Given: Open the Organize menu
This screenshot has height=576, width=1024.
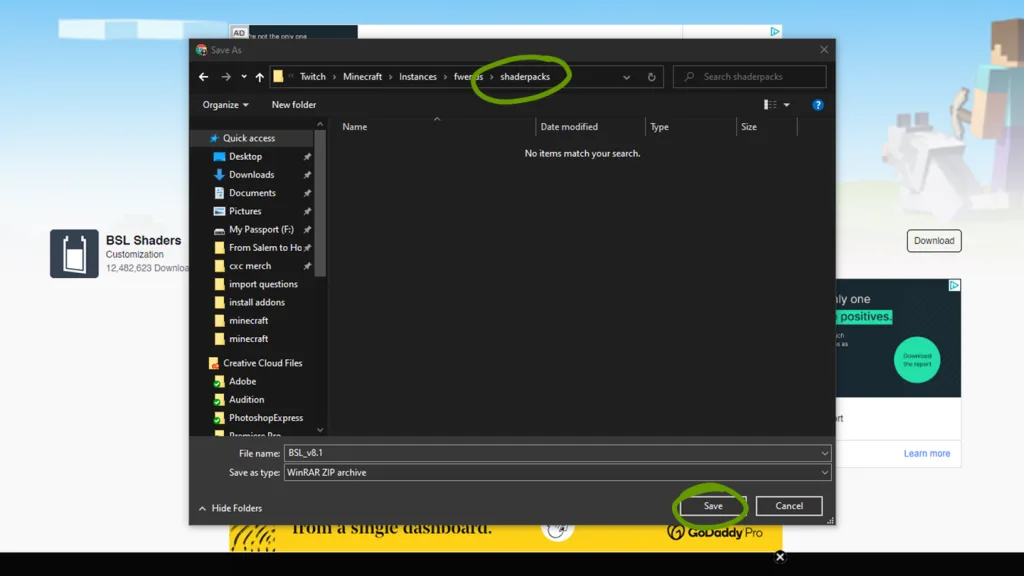Looking at the screenshot, I should coord(225,105).
